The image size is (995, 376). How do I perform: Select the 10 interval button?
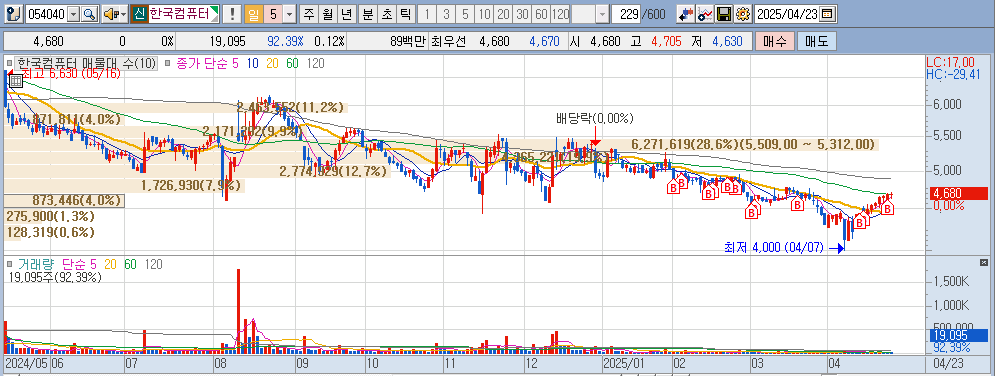484,13
